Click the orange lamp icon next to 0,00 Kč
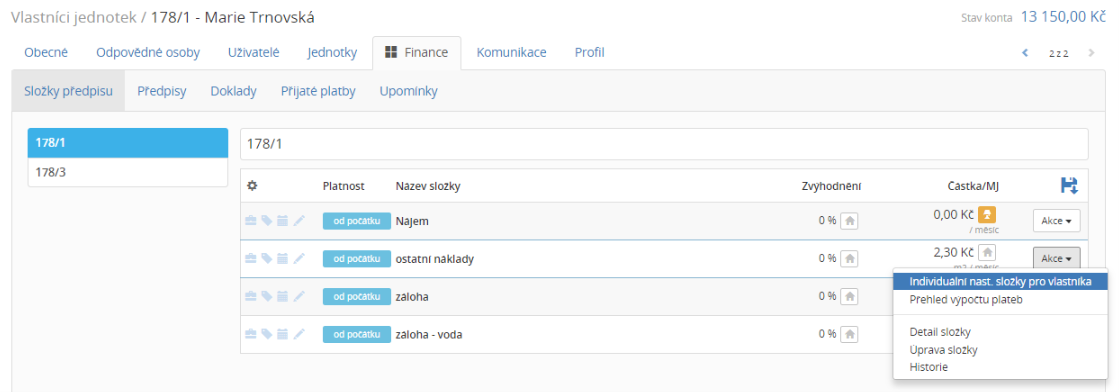 point(986,214)
